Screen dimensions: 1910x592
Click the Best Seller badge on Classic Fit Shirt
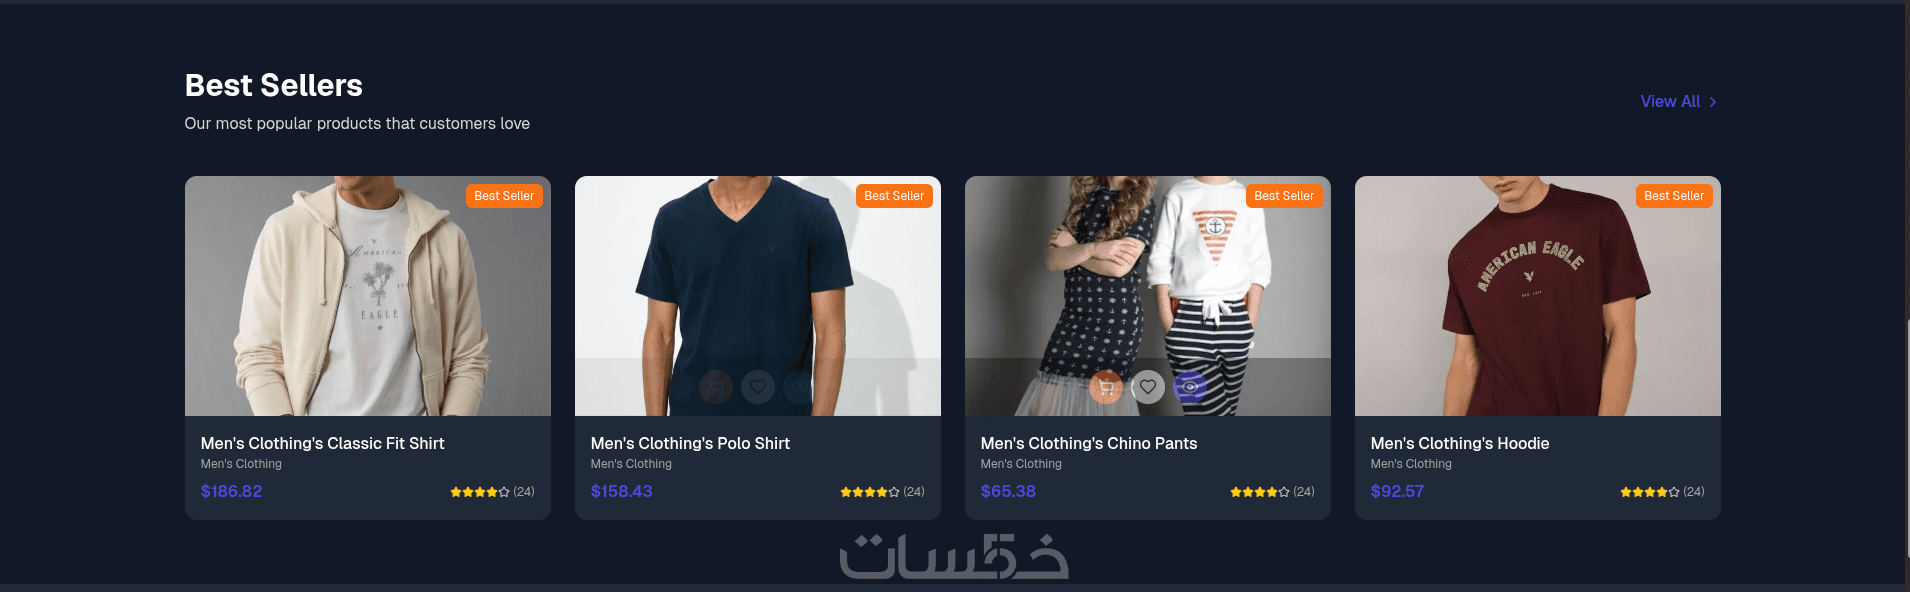tap(504, 196)
